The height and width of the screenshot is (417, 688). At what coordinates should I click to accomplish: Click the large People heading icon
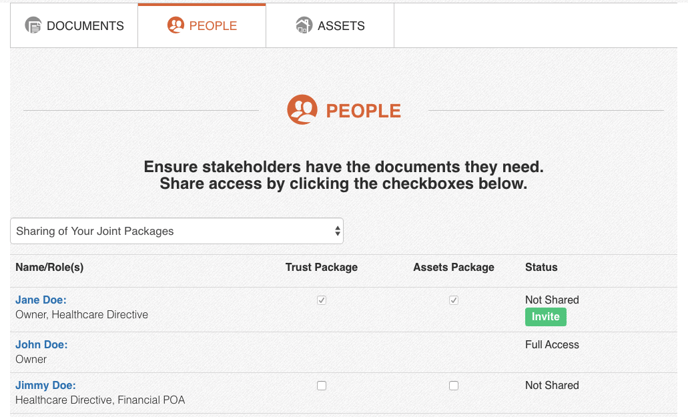tap(302, 110)
